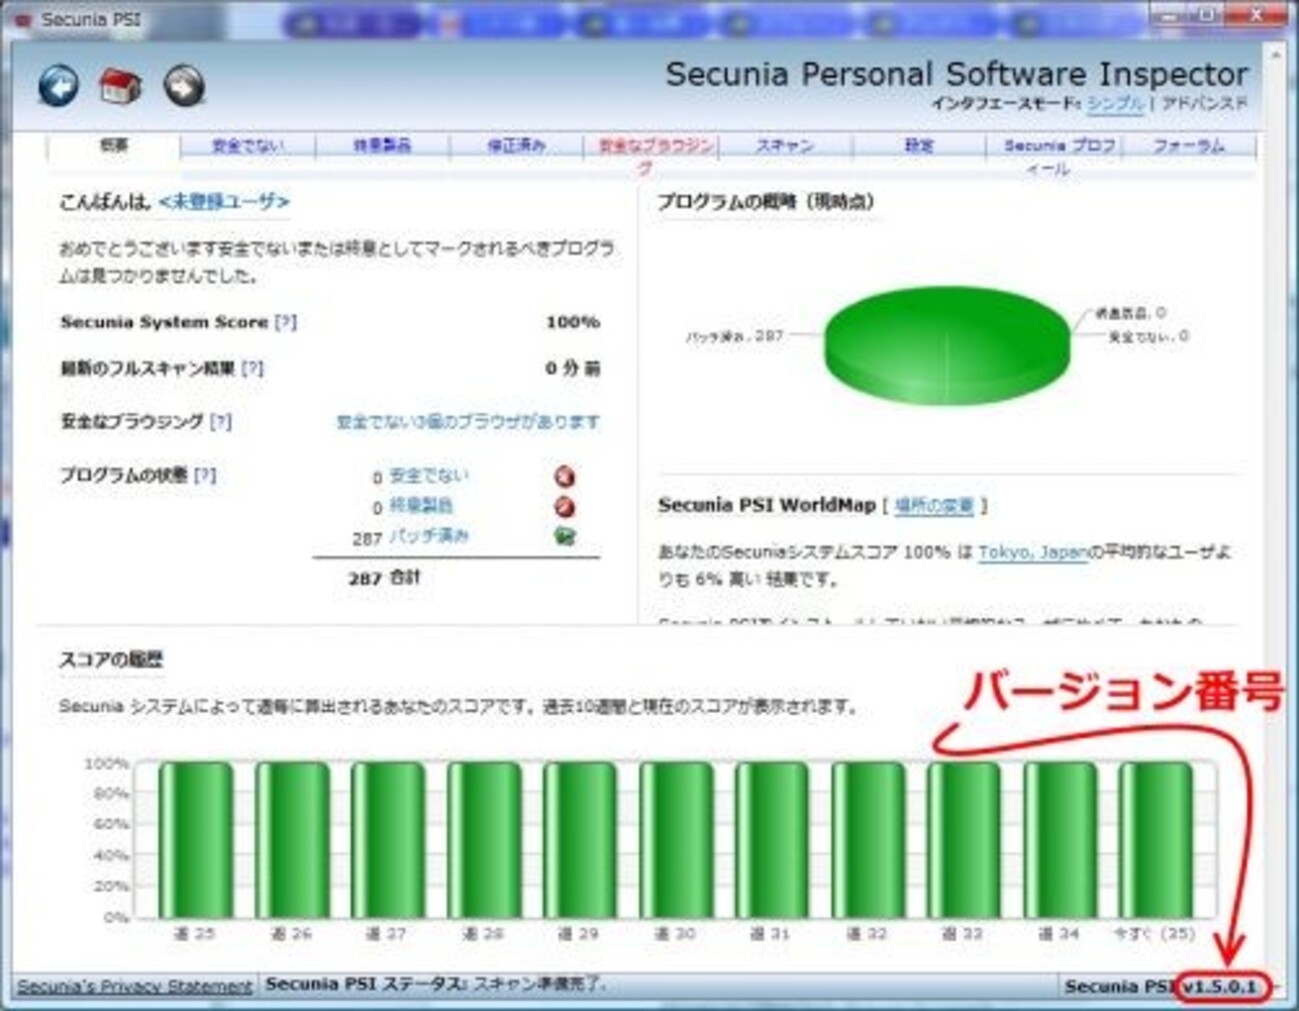This screenshot has height=1011, width=1299.
Task: Switch to the 概要 overview tab
Action: point(114,146)
